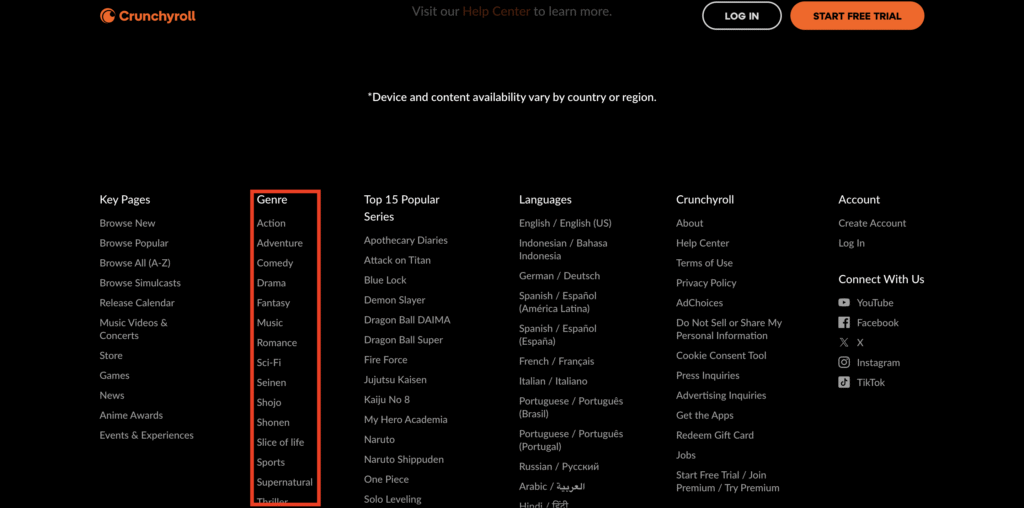
Task: Open Jujutsu Kaisen series
Action: (x=396, y=380)
